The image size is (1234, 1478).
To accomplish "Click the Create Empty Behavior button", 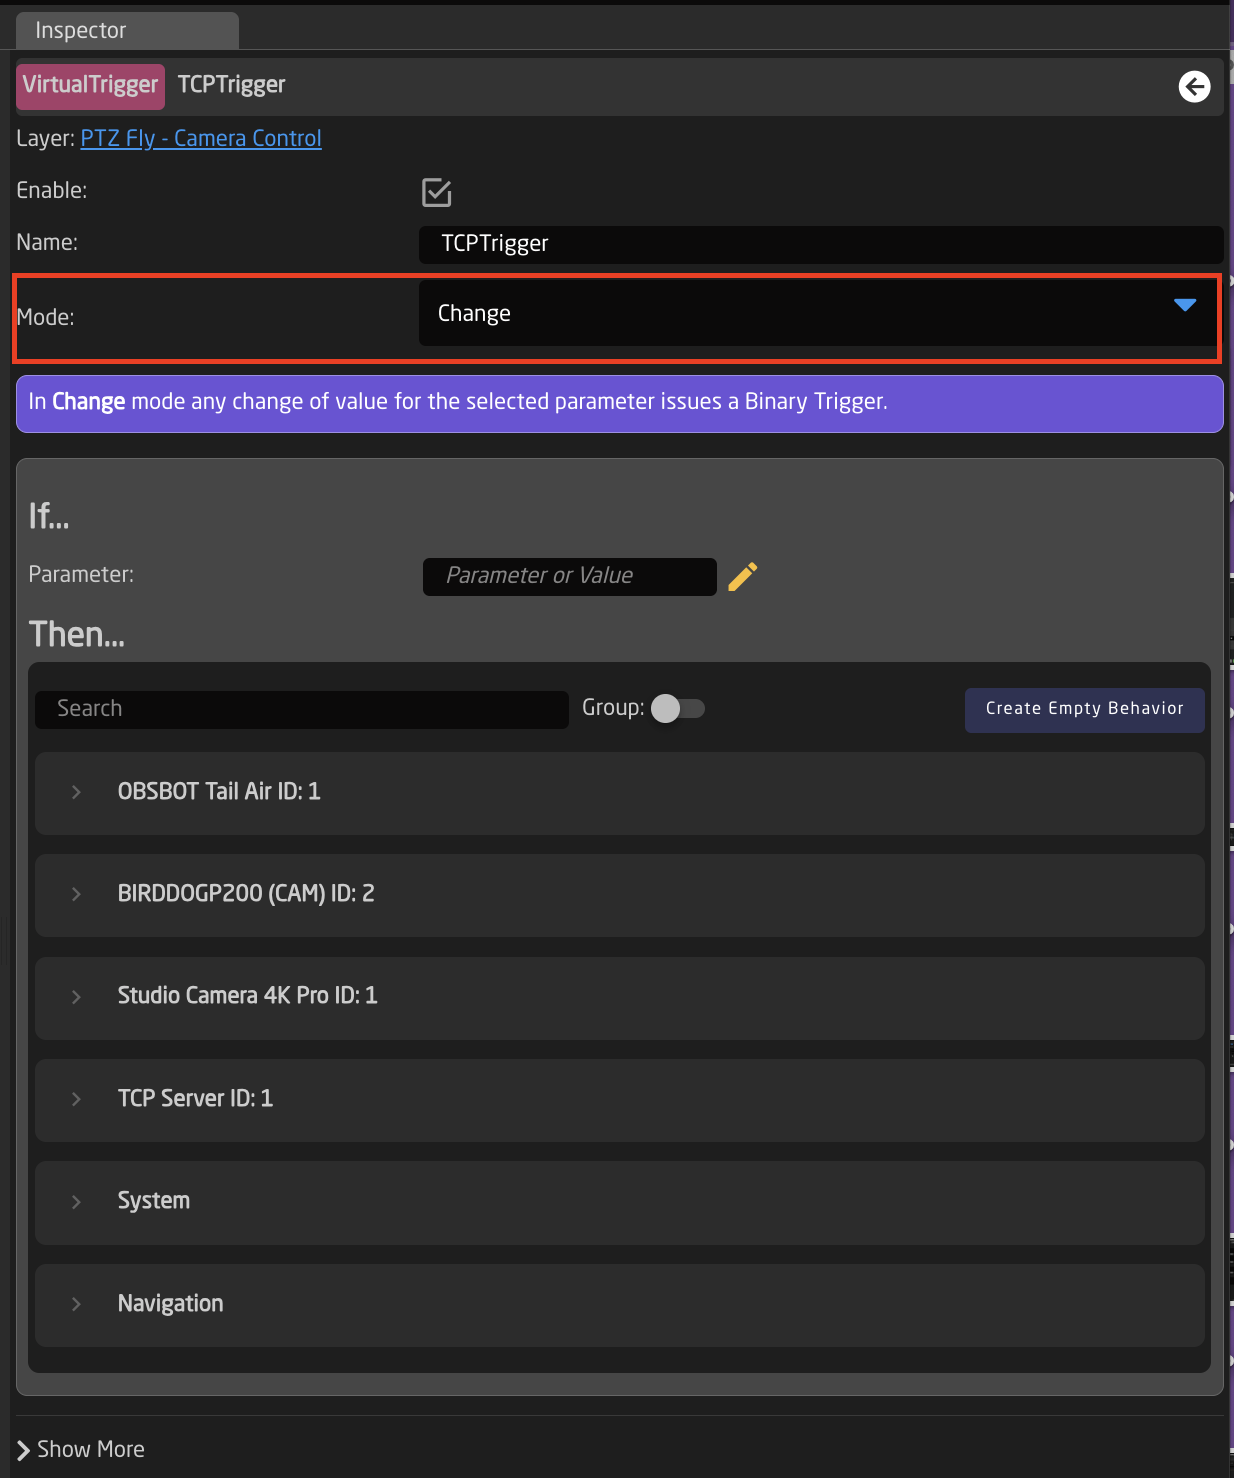I will pos(1084,709).
